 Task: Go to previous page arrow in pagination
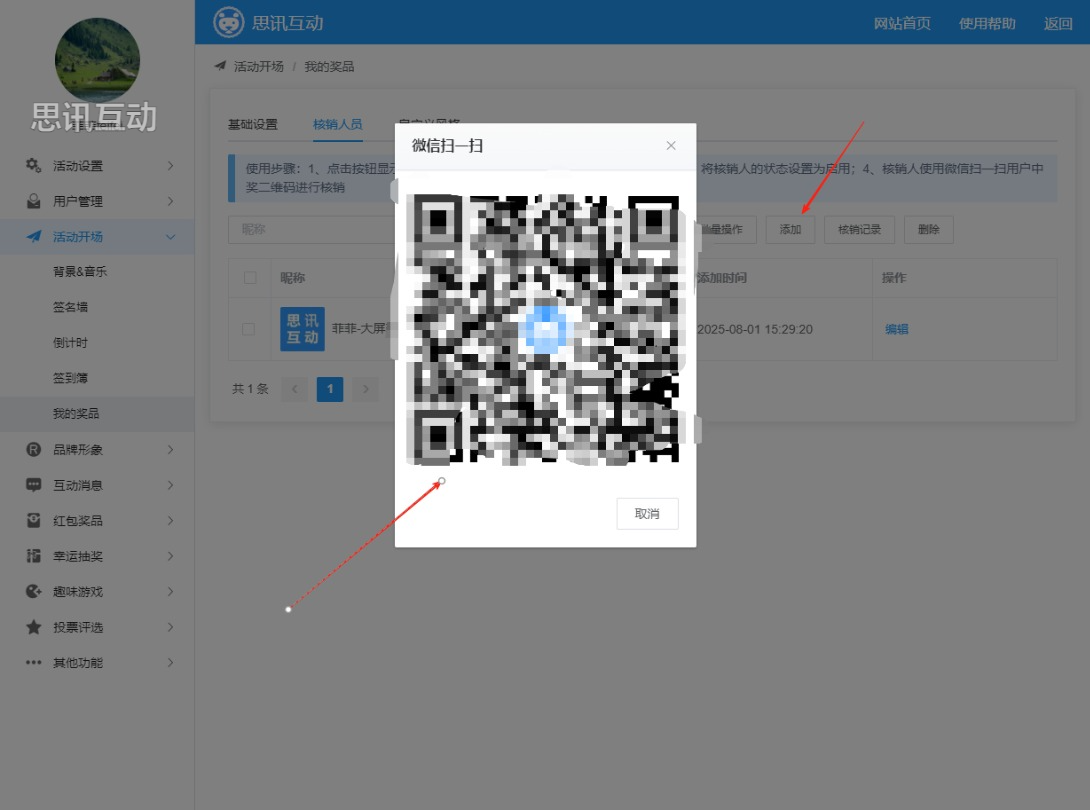[x=295, y=389]
